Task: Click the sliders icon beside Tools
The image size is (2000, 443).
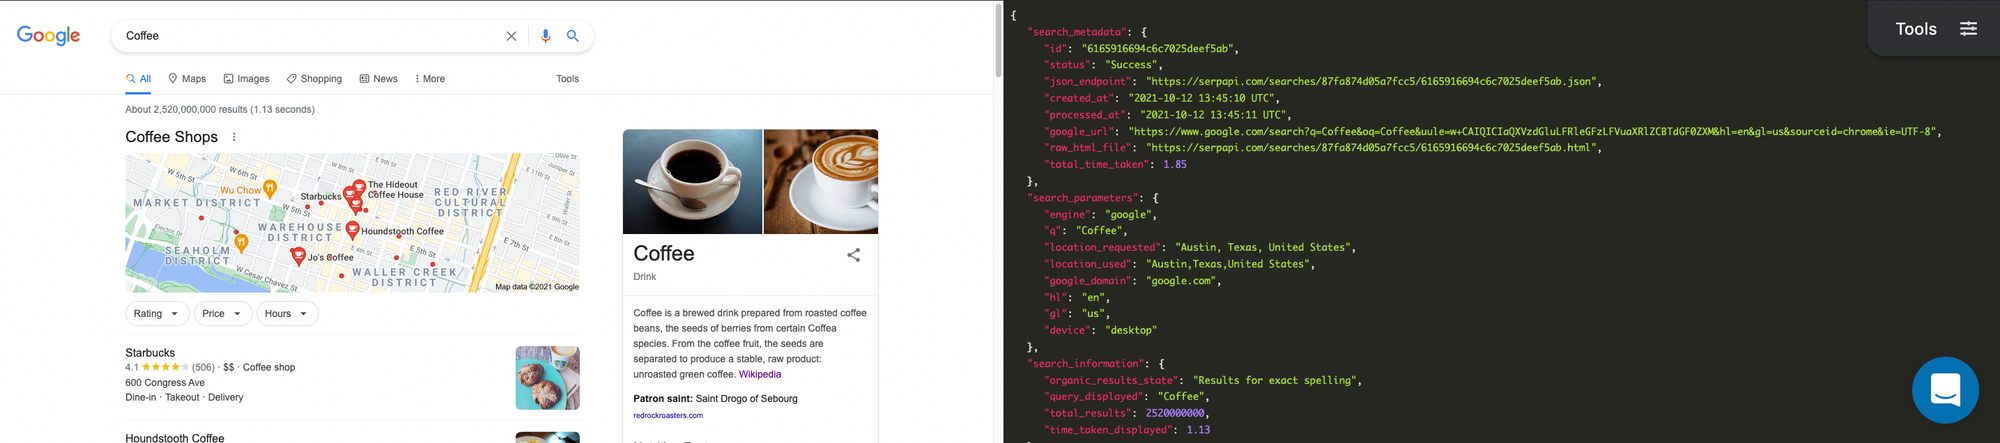Action: pos(1968,28)
